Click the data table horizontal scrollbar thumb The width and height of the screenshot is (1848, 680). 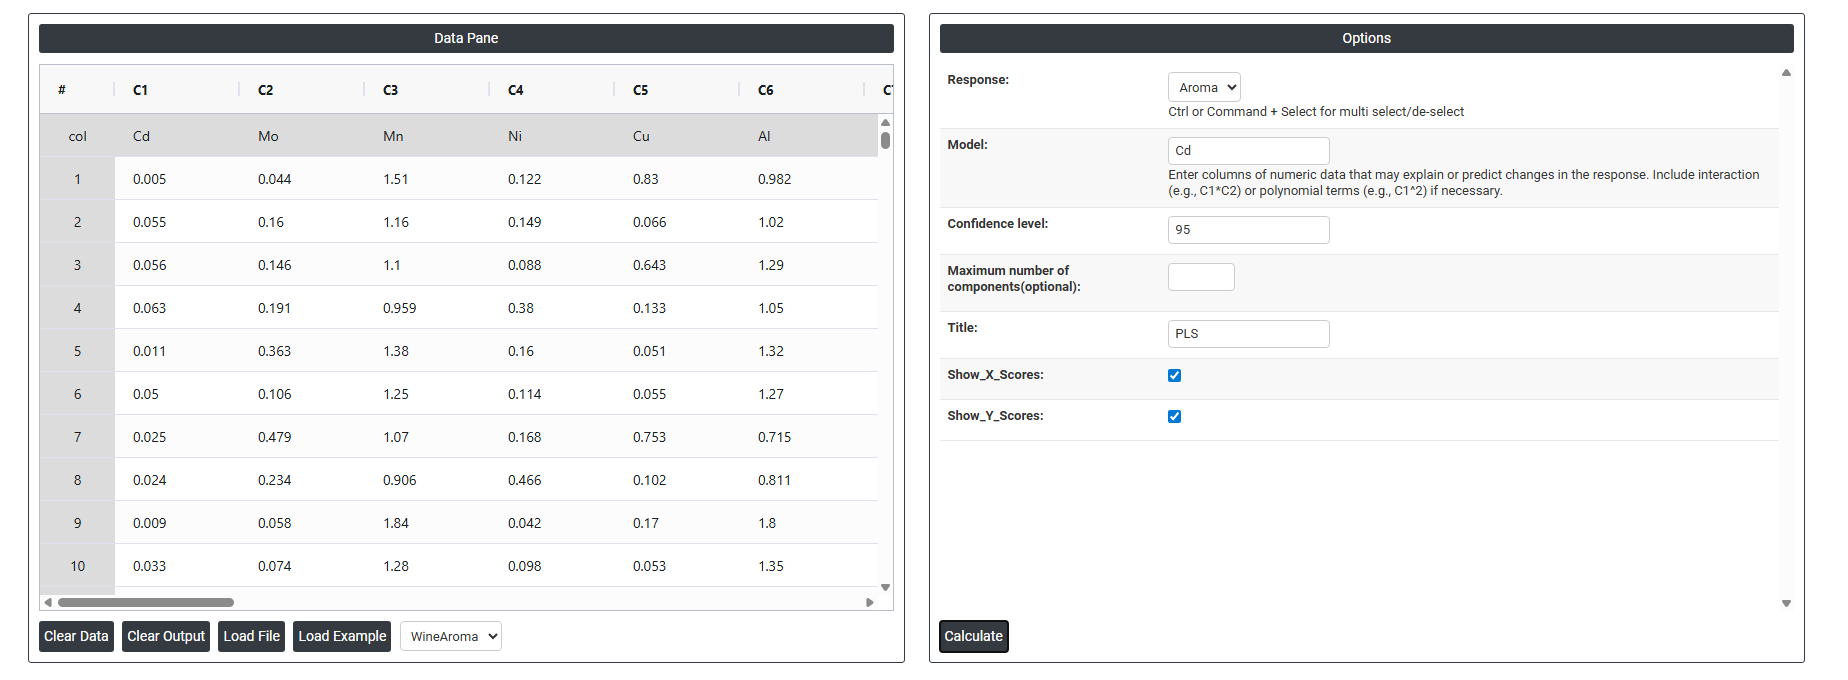146,602
